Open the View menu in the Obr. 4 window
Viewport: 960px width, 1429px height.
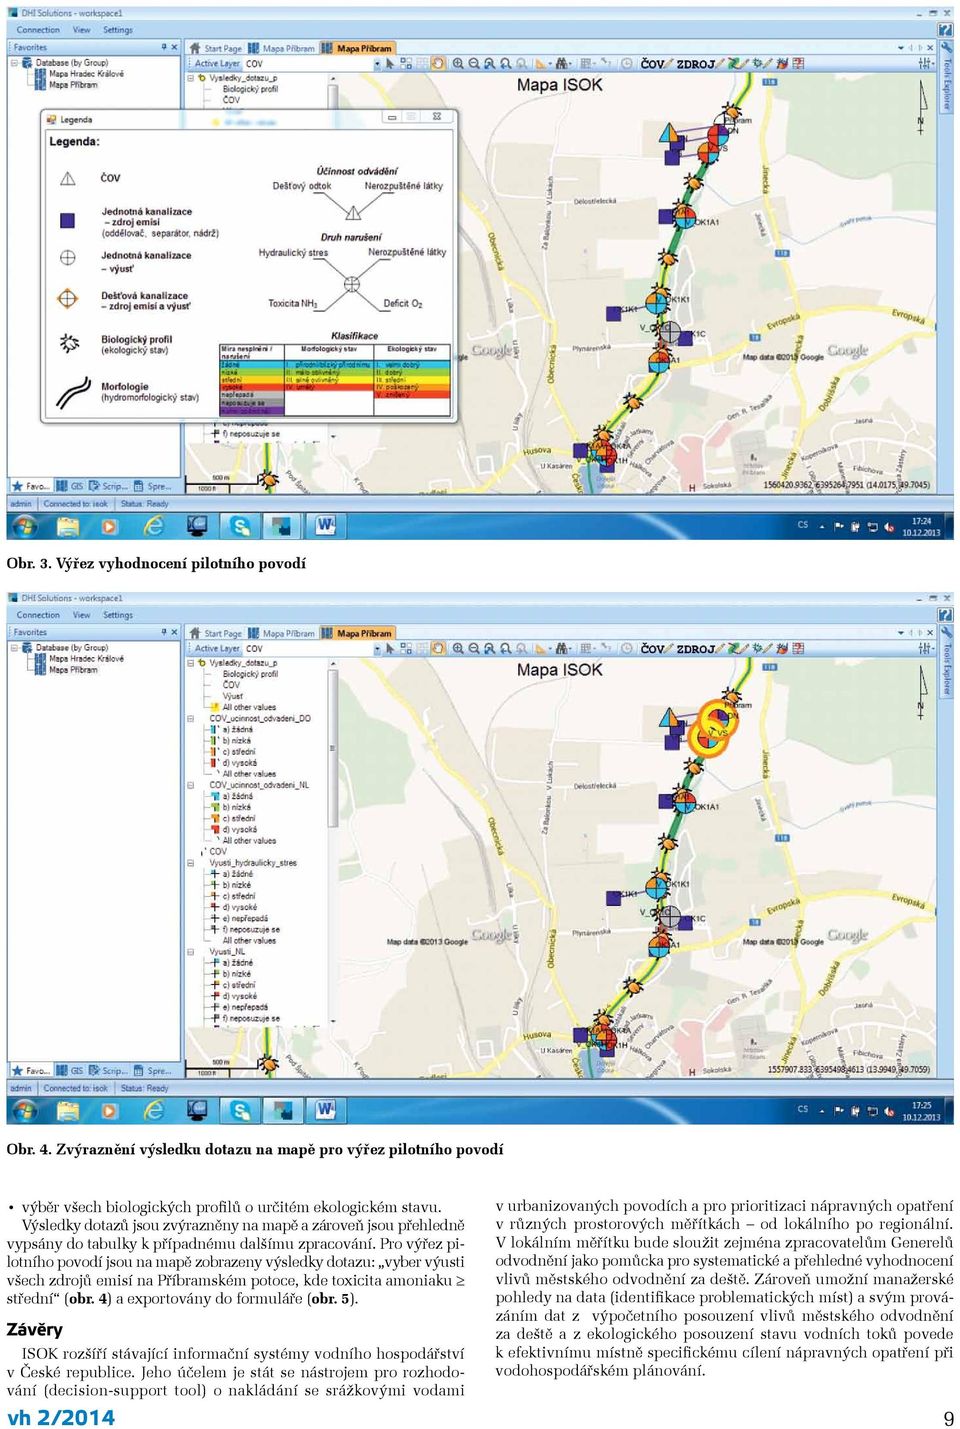(82, 615)
